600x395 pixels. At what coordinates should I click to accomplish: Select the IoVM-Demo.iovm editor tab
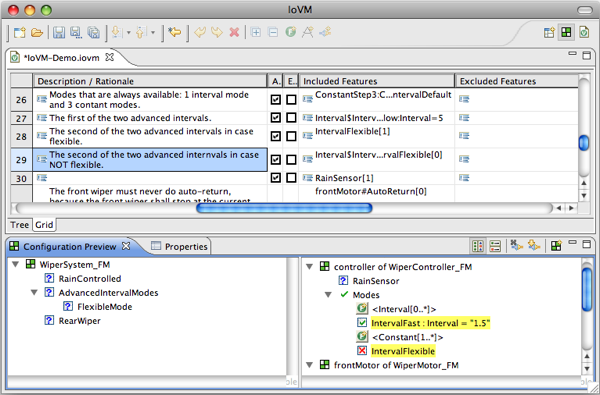pyautogui.click(x=61, y=58)
